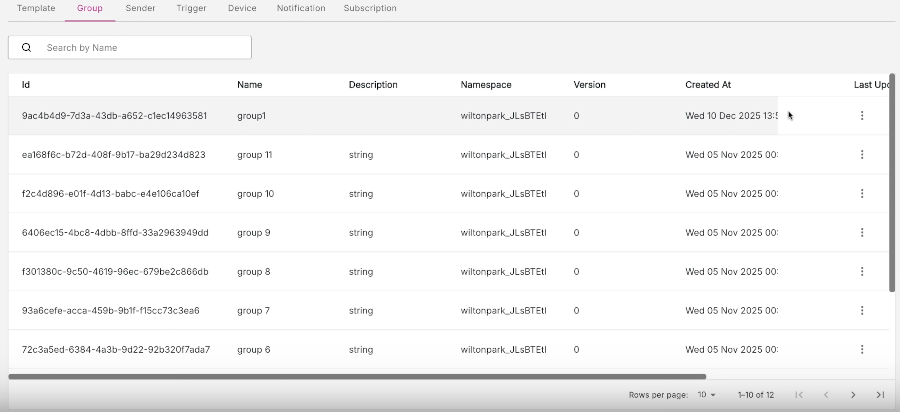This screenshot has height=412, width=900.
Task: Select the Trigger tab
Action: click(x=191, y=8)
